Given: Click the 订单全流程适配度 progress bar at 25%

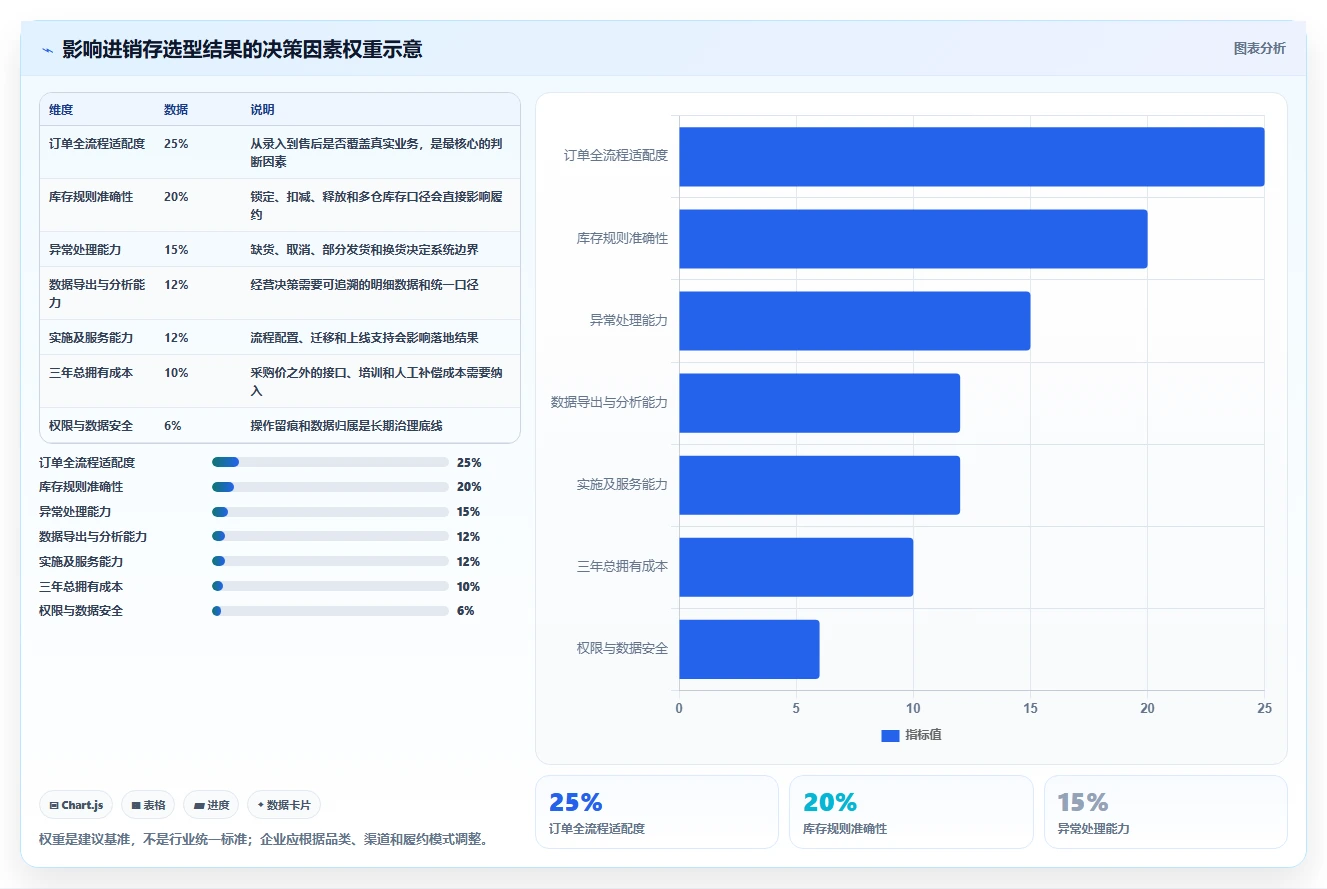Looking at the screenshot, I should tap(330, 462).
